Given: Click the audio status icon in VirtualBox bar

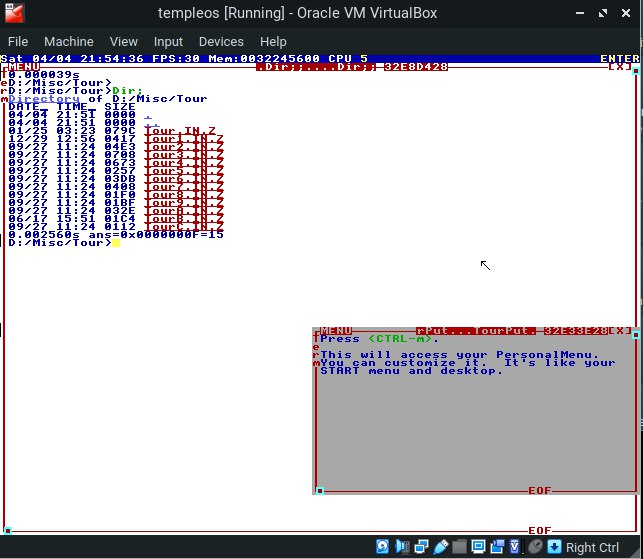Looking at the screenshot, I should pos(402,547).
